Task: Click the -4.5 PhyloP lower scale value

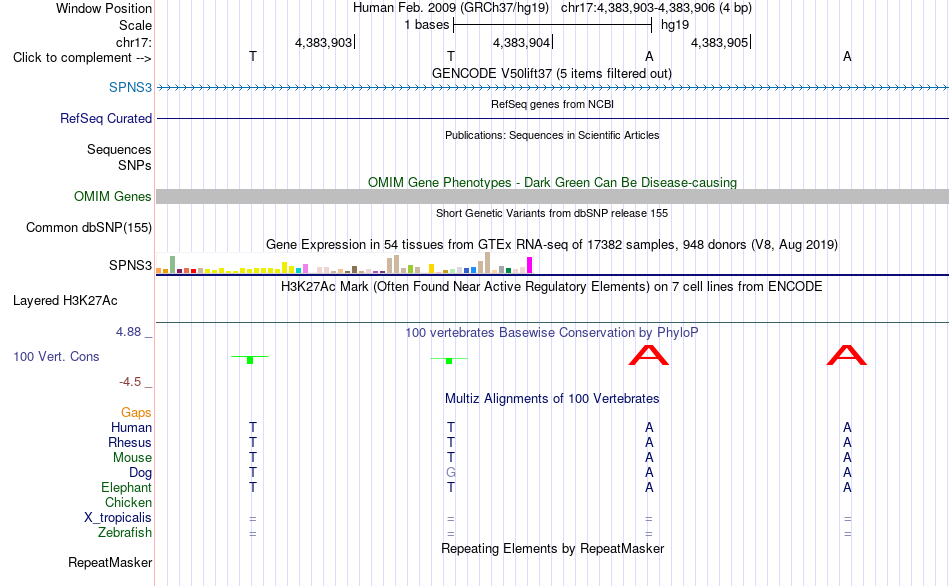Action: point(130,382)
